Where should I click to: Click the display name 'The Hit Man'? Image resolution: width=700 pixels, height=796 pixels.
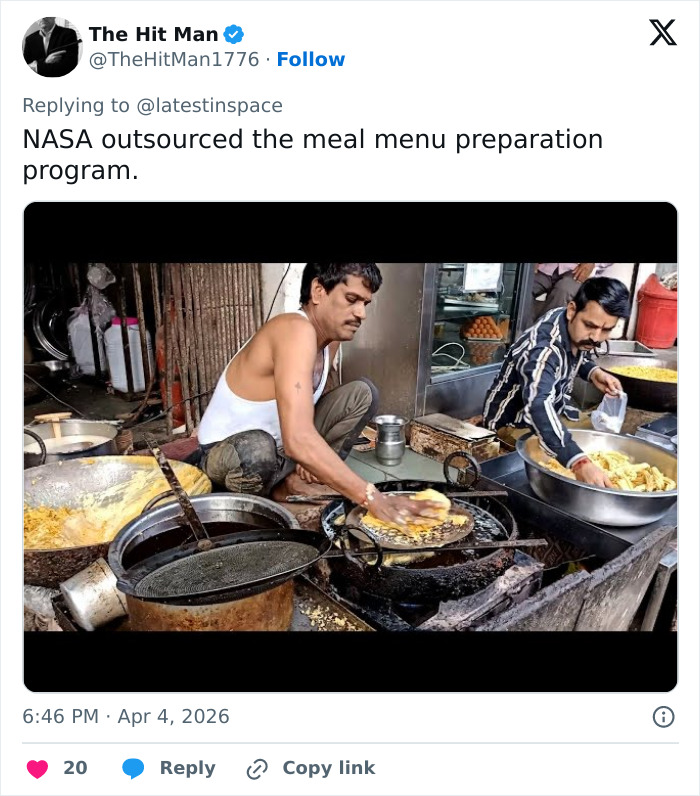pos(153,34)
